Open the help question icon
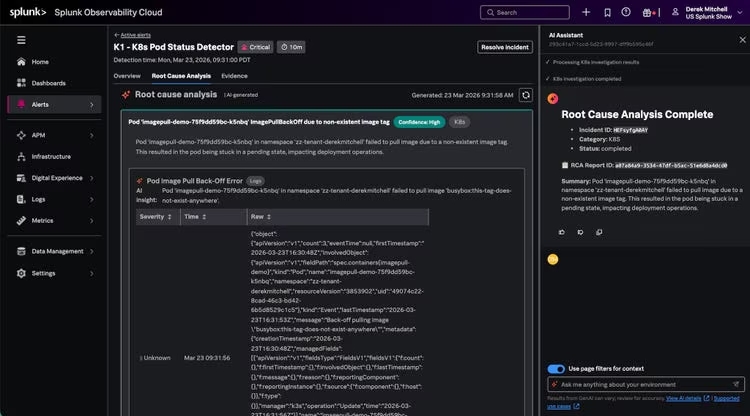The image size is (750, 416). point(626,12)
